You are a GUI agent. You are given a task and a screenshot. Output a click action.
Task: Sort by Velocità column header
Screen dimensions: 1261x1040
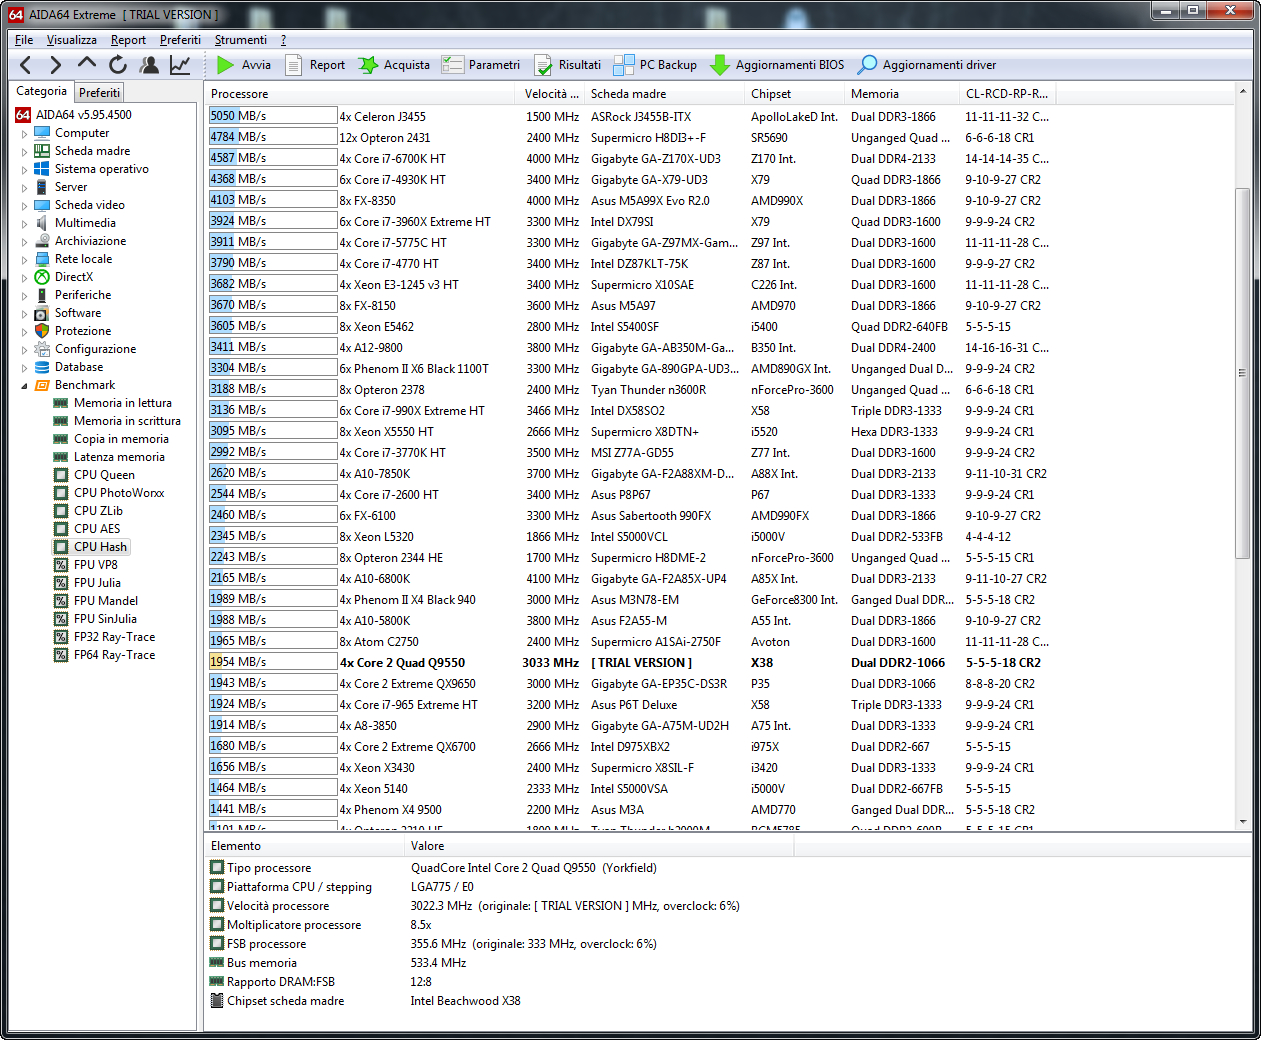550,94
